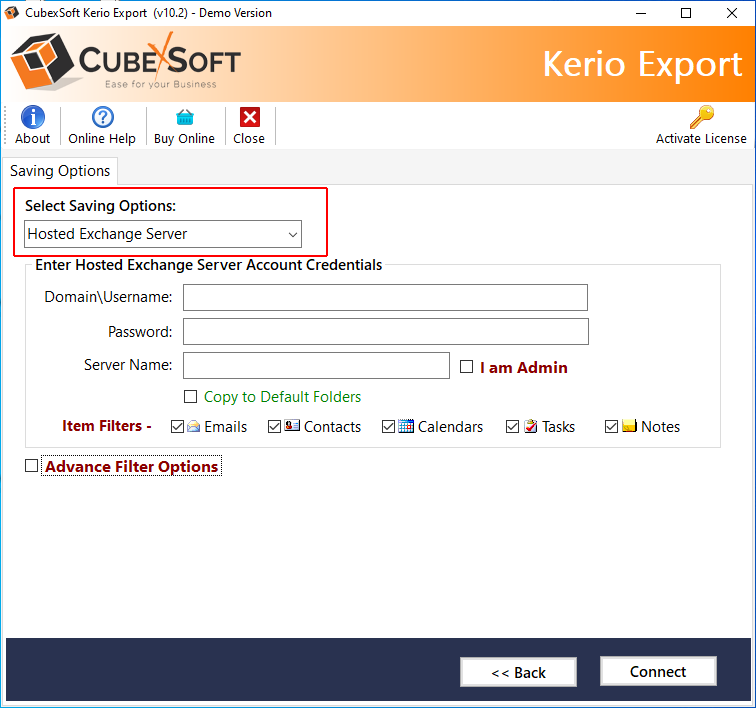The image size is (756, 708).
Task: Click the Tasks clipboard icon
Action: click(x=531, y=426)
